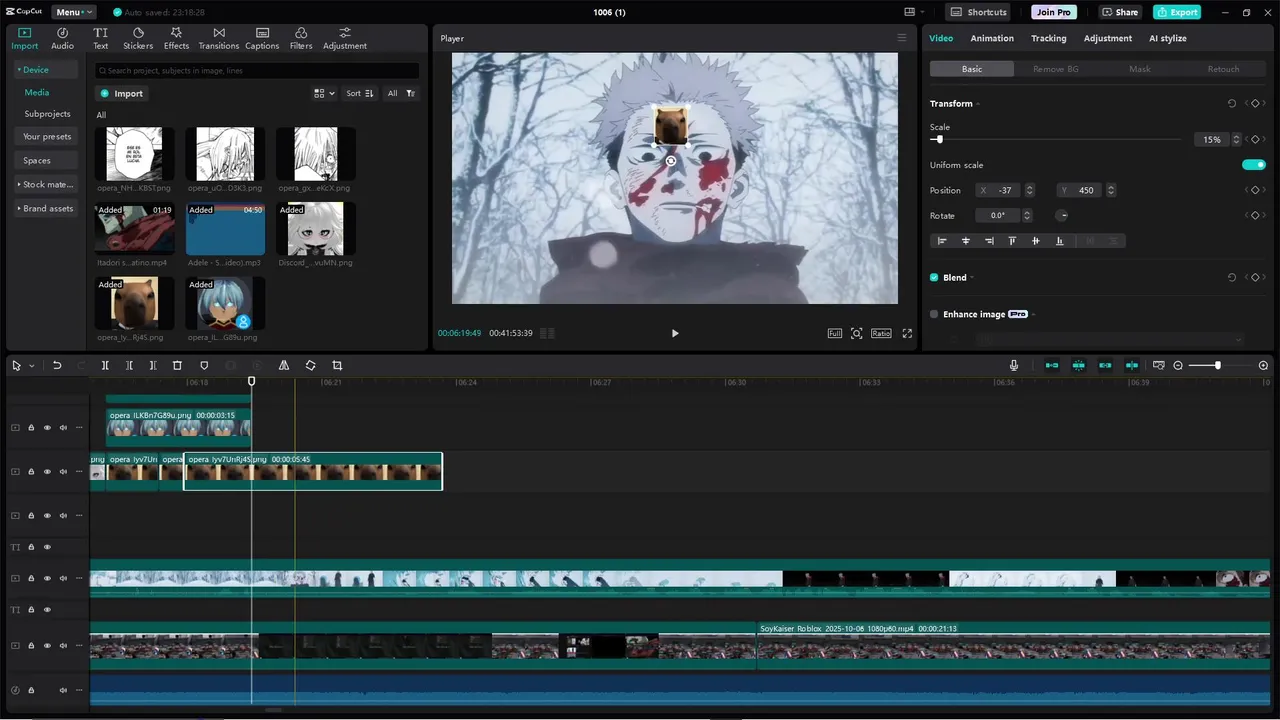The image size is (1280, 720).
Task: Open the grid view options dropdown
Action: tap(325, 93)
